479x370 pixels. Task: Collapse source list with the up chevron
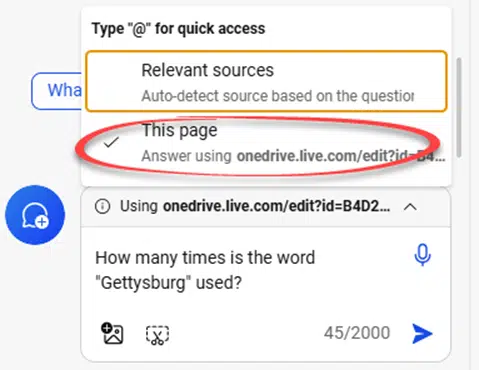click(x=410, y=207)
